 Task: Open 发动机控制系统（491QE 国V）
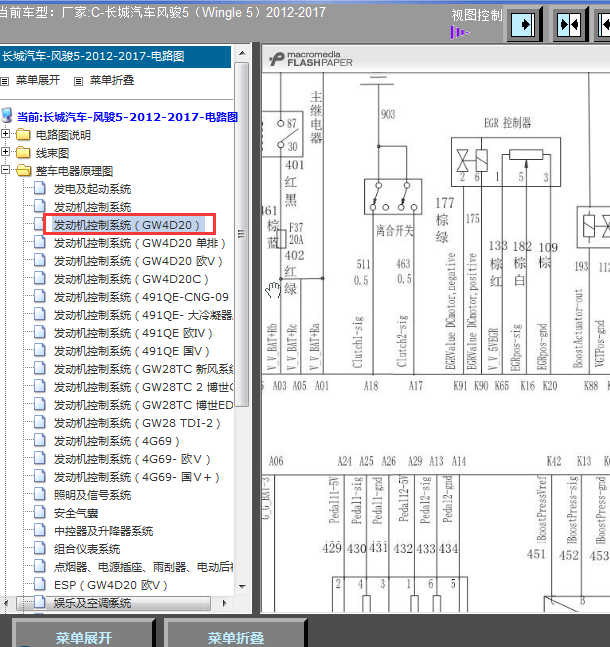coord(132,351)
